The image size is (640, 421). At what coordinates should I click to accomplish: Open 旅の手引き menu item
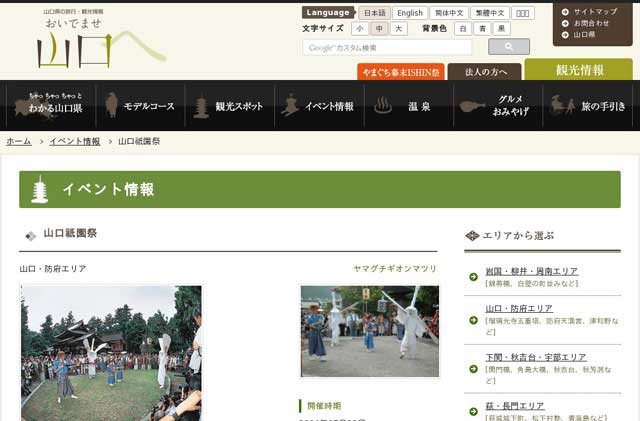[588, 106]
